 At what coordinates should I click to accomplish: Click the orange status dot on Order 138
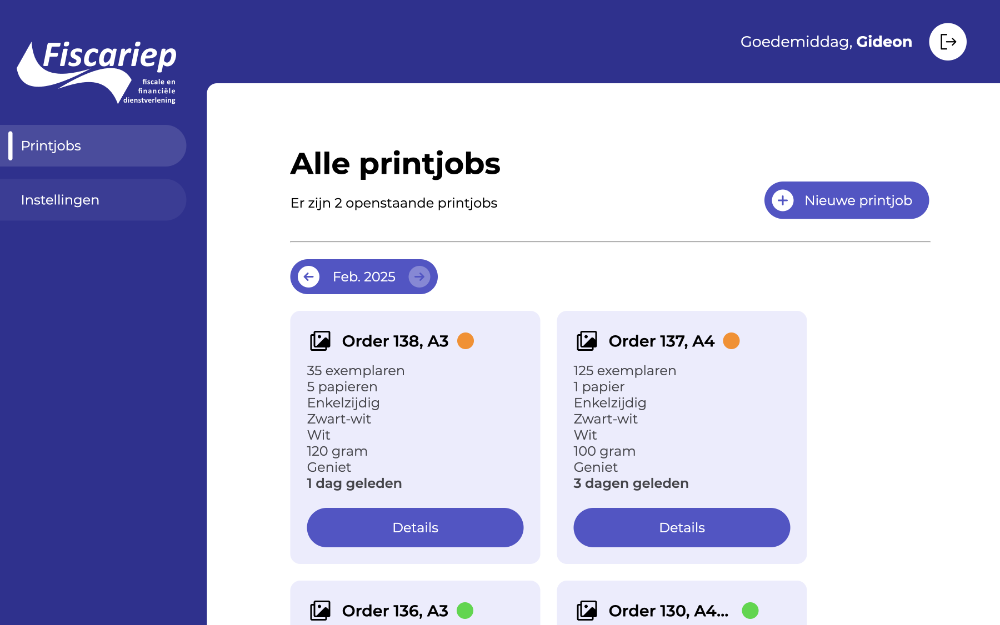pyautogui.click(x=465, y=340)
